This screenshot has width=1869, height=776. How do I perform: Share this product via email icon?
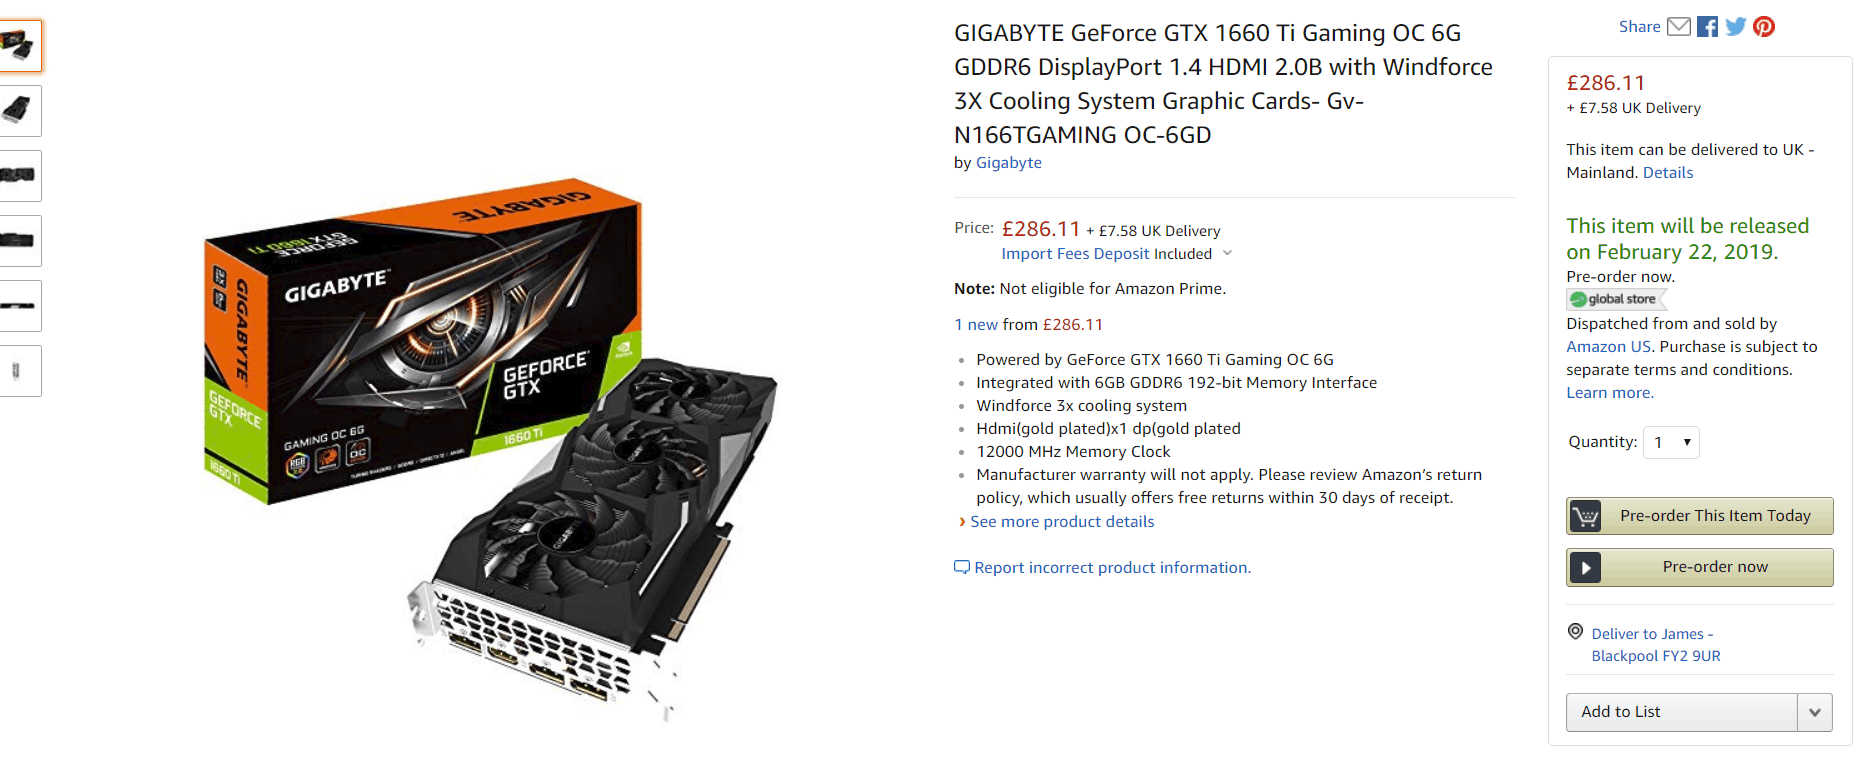[x=1679, y=27]
